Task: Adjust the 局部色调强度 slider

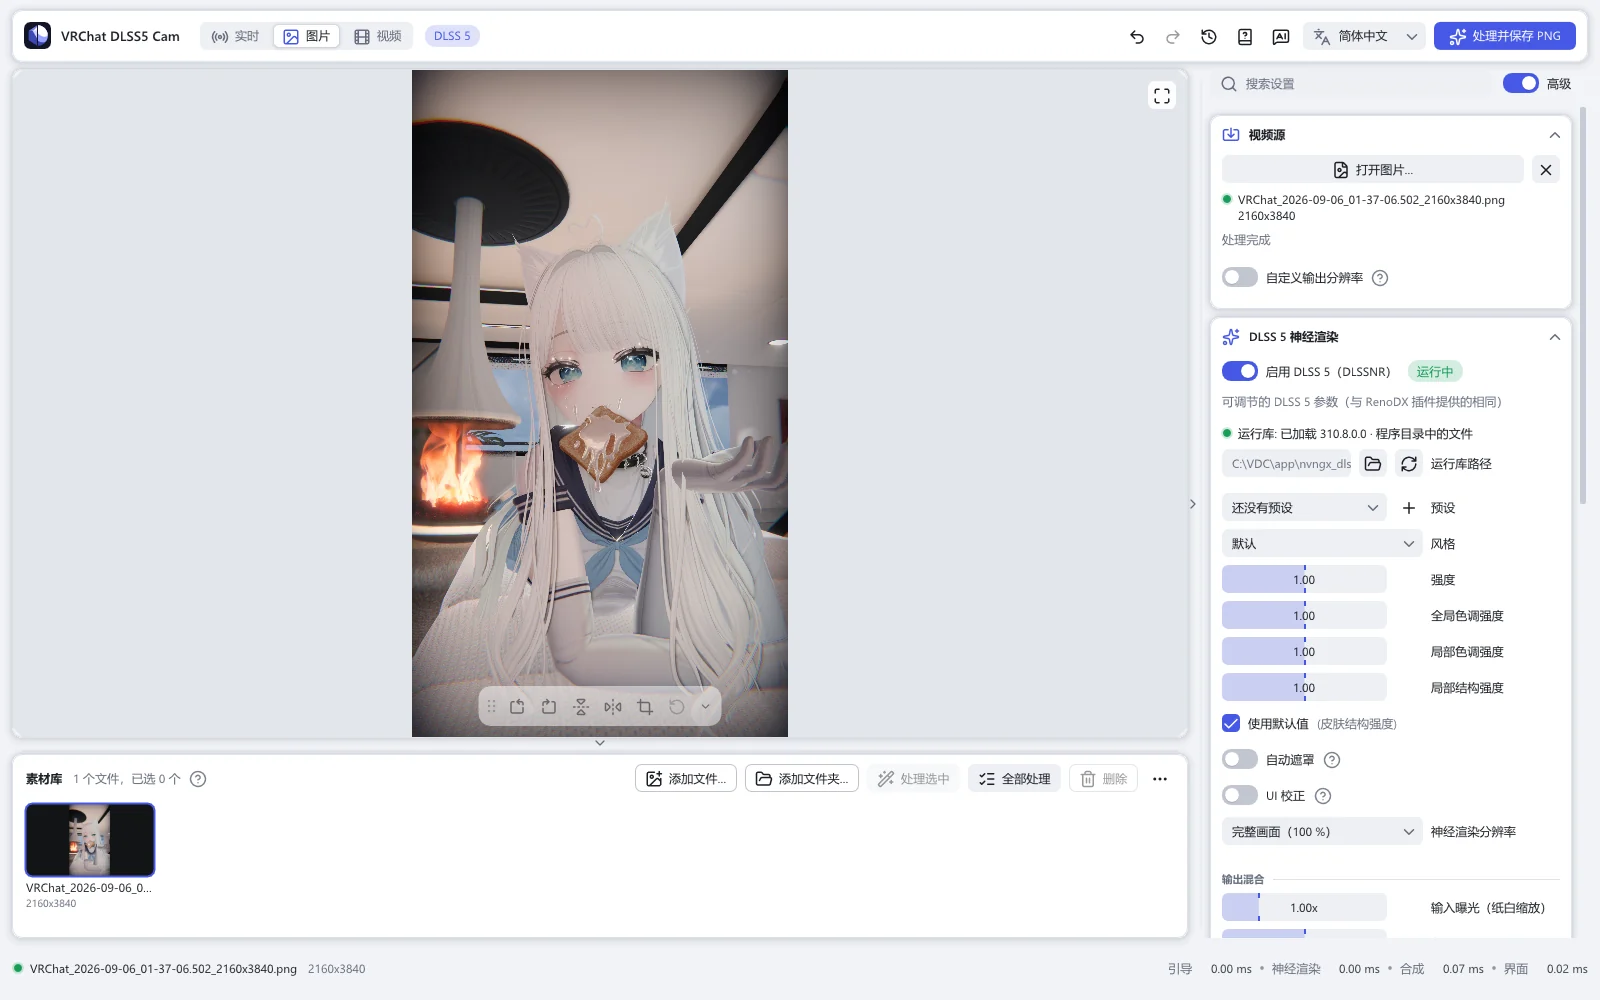Action: [1304, 652]
